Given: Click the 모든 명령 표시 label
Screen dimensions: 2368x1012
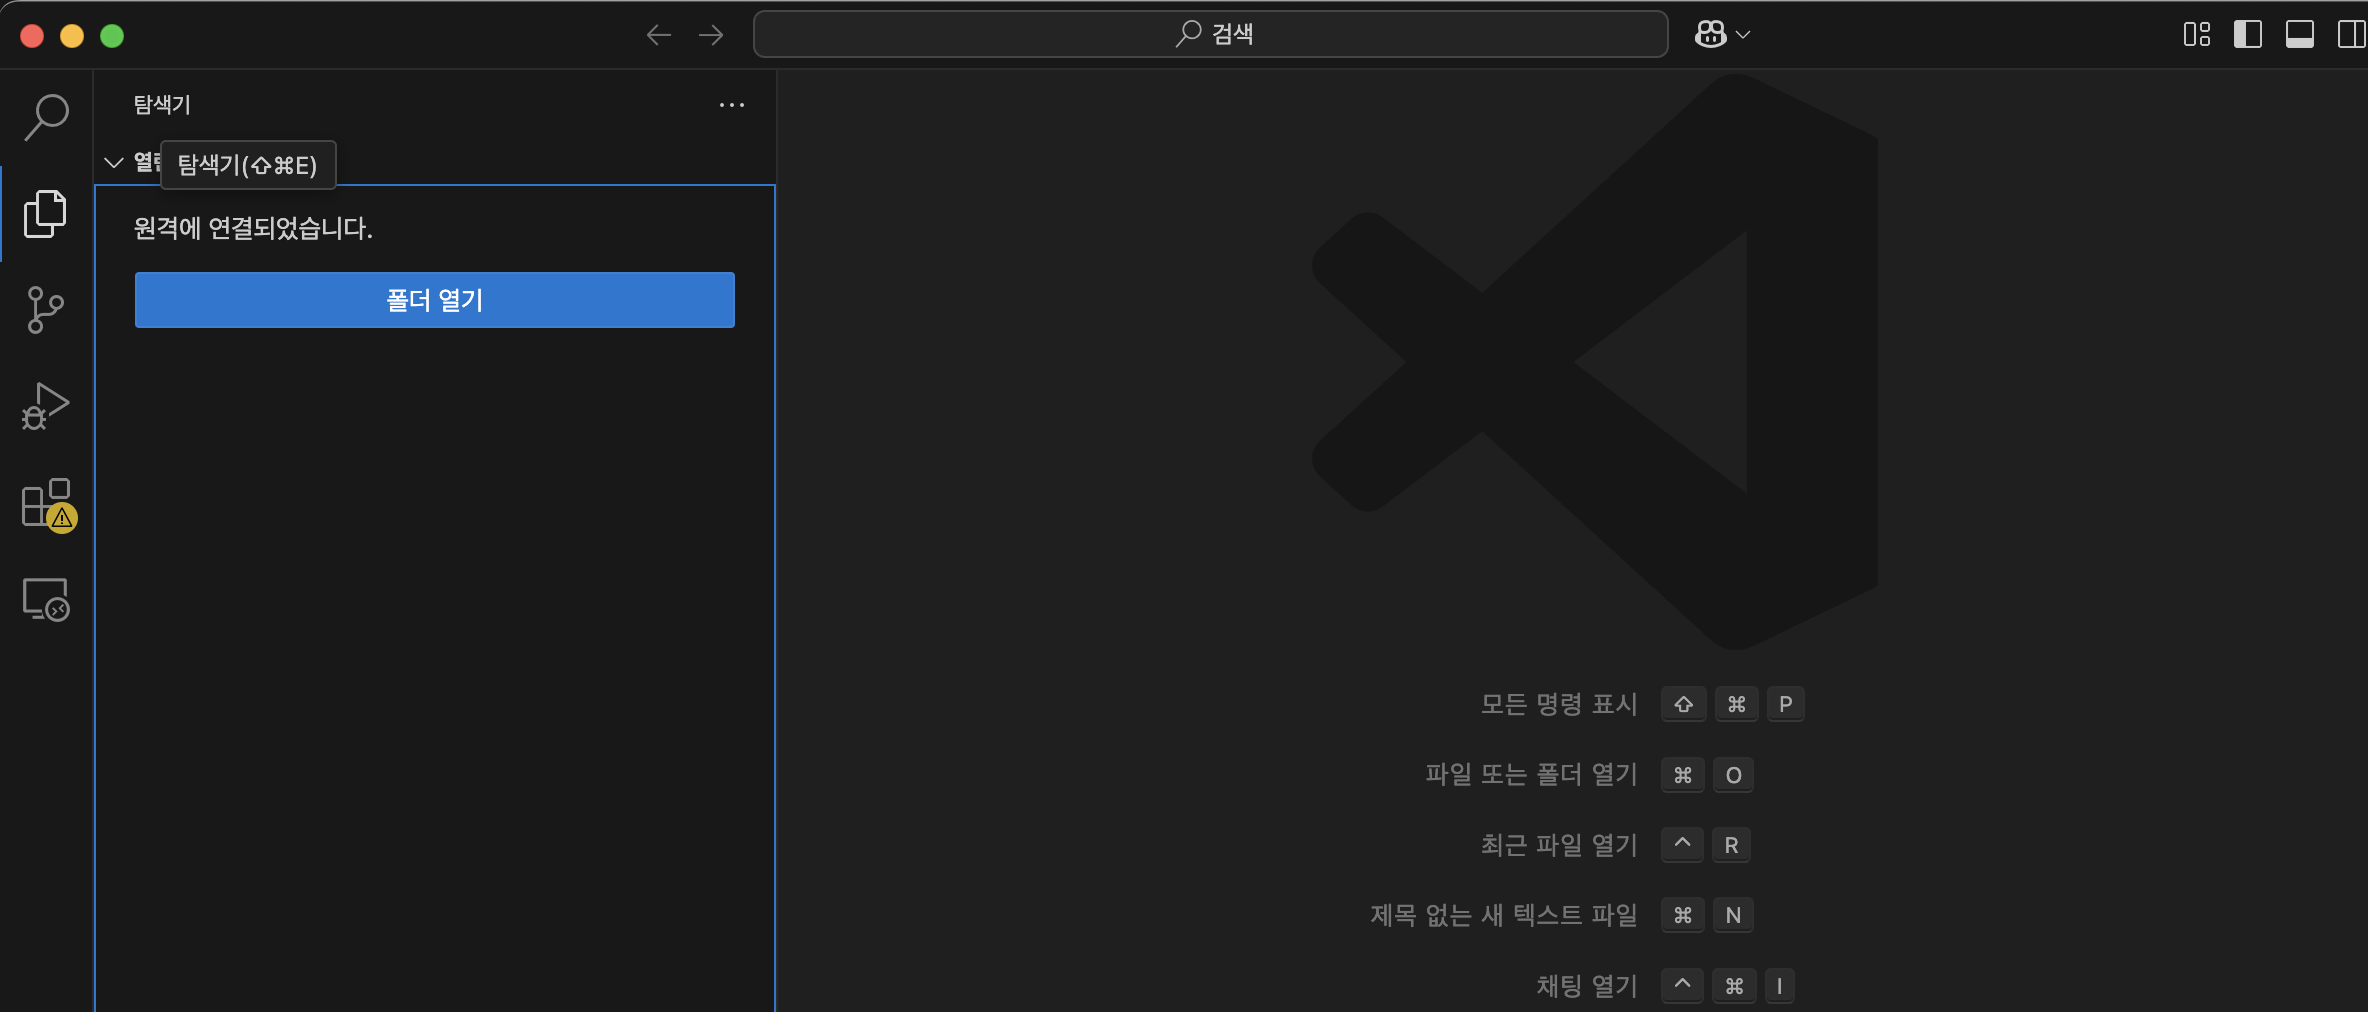Looking at the screenshot, I should pos(1559,704).
